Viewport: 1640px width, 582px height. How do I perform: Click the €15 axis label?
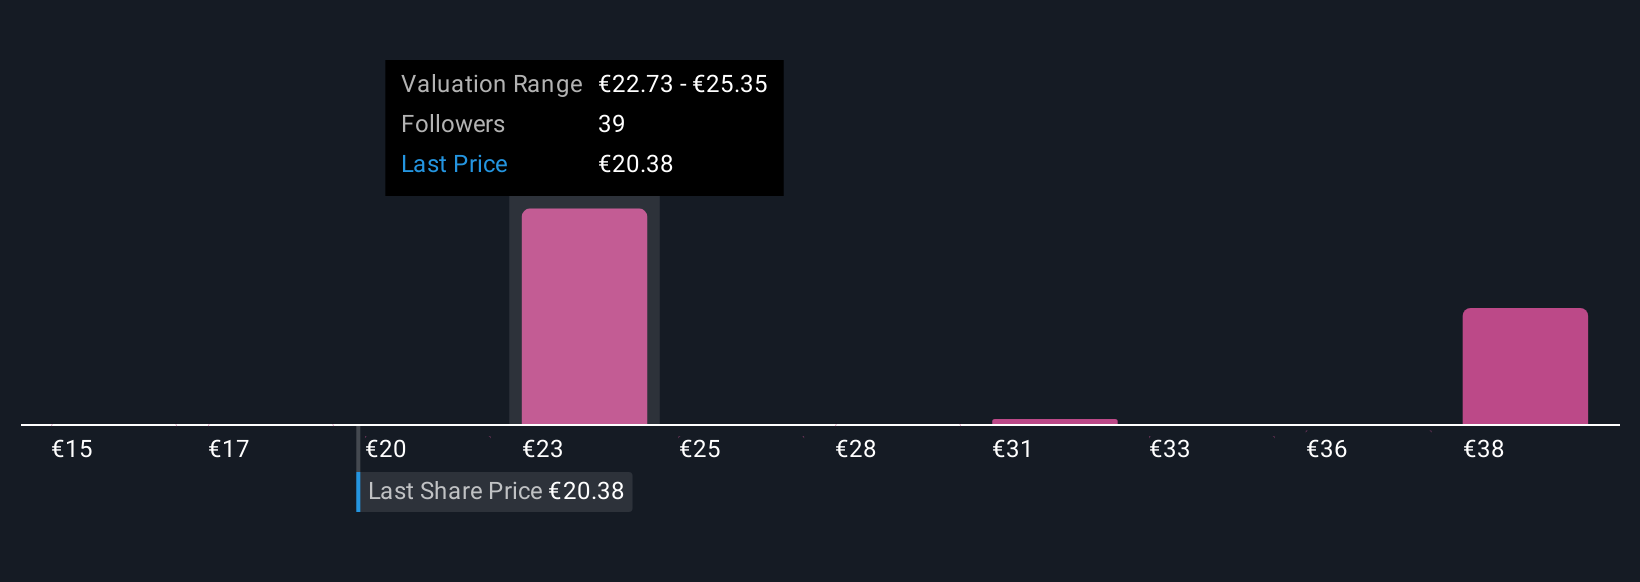(72, 449)
